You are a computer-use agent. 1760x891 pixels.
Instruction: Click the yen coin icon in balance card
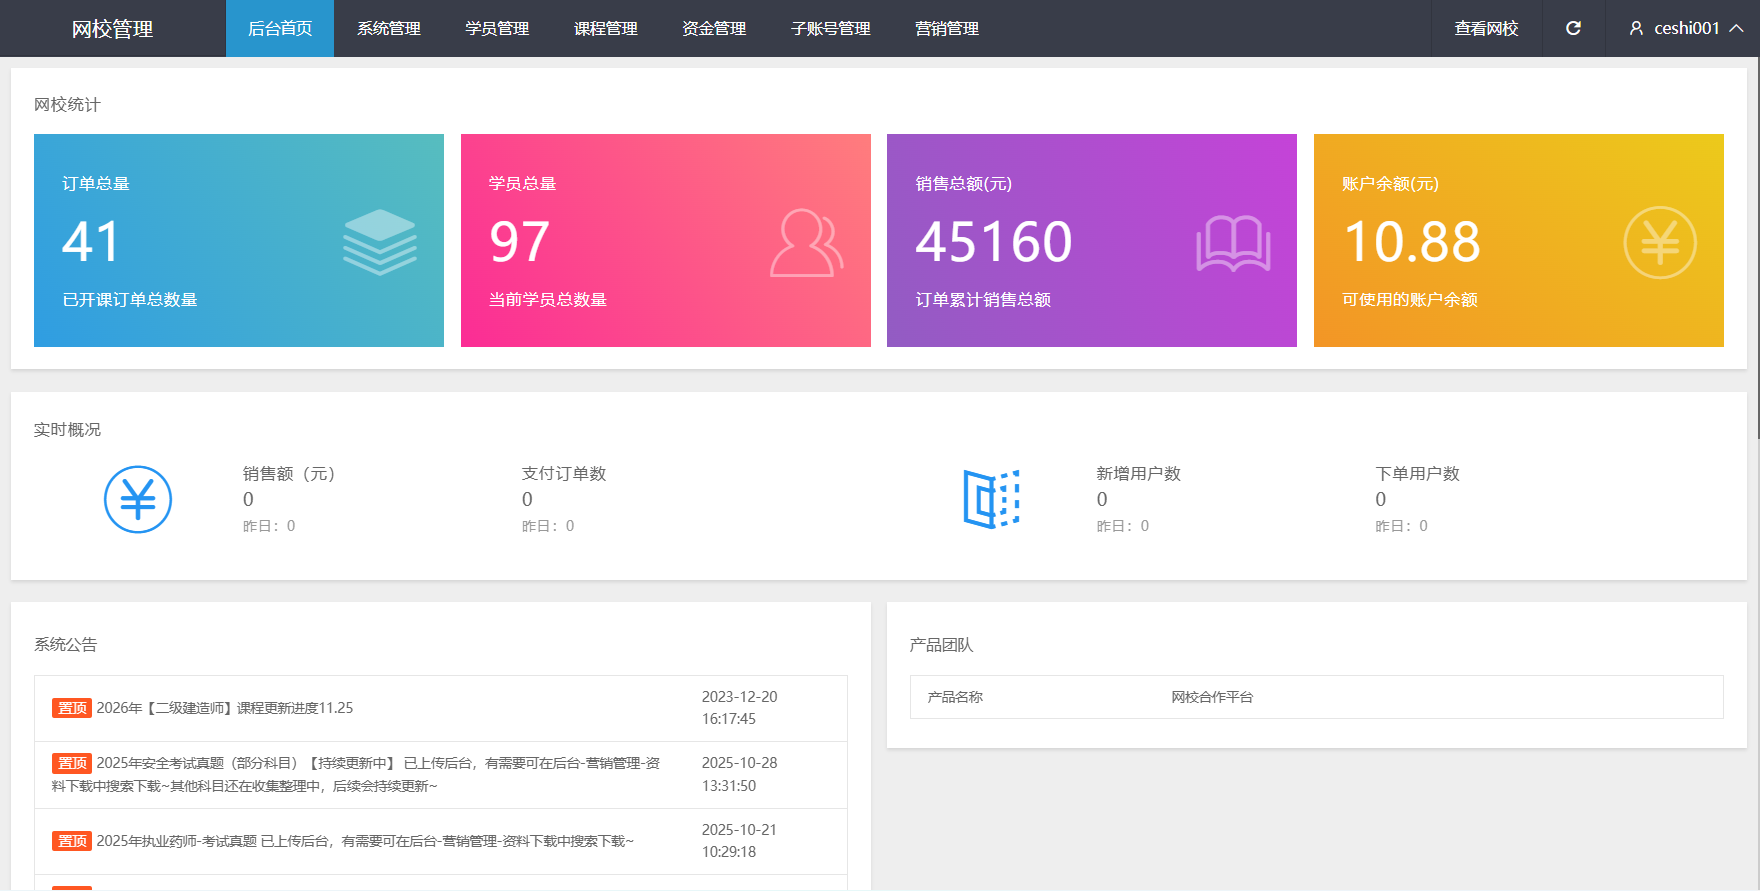tap(1659, 242)
